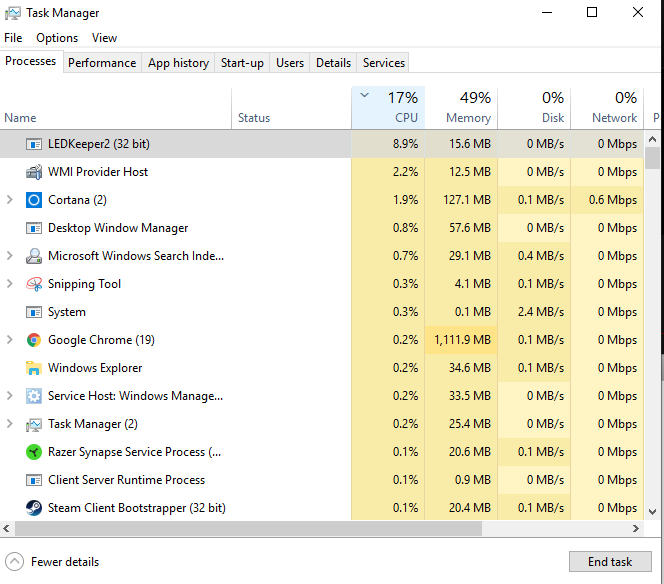The width and height of the screenshot is (664, 584).
Task: Expand the Google Chrome (19) group
Action: pos(10,340)
